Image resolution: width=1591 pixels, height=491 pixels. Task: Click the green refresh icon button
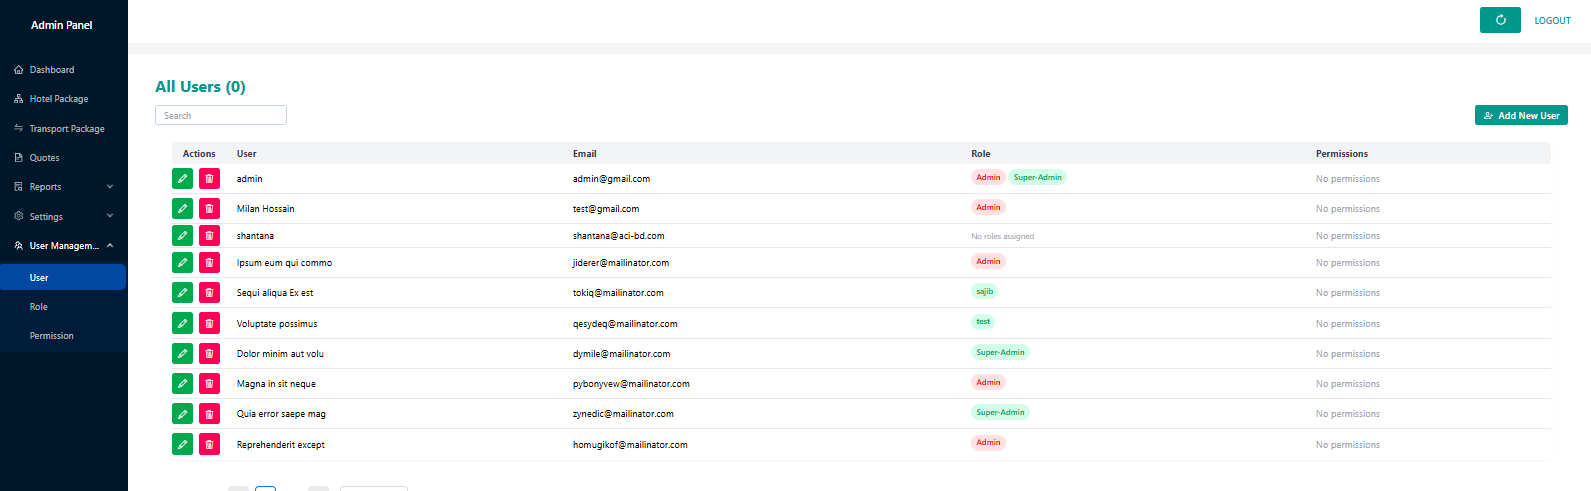pos(1499,20)
